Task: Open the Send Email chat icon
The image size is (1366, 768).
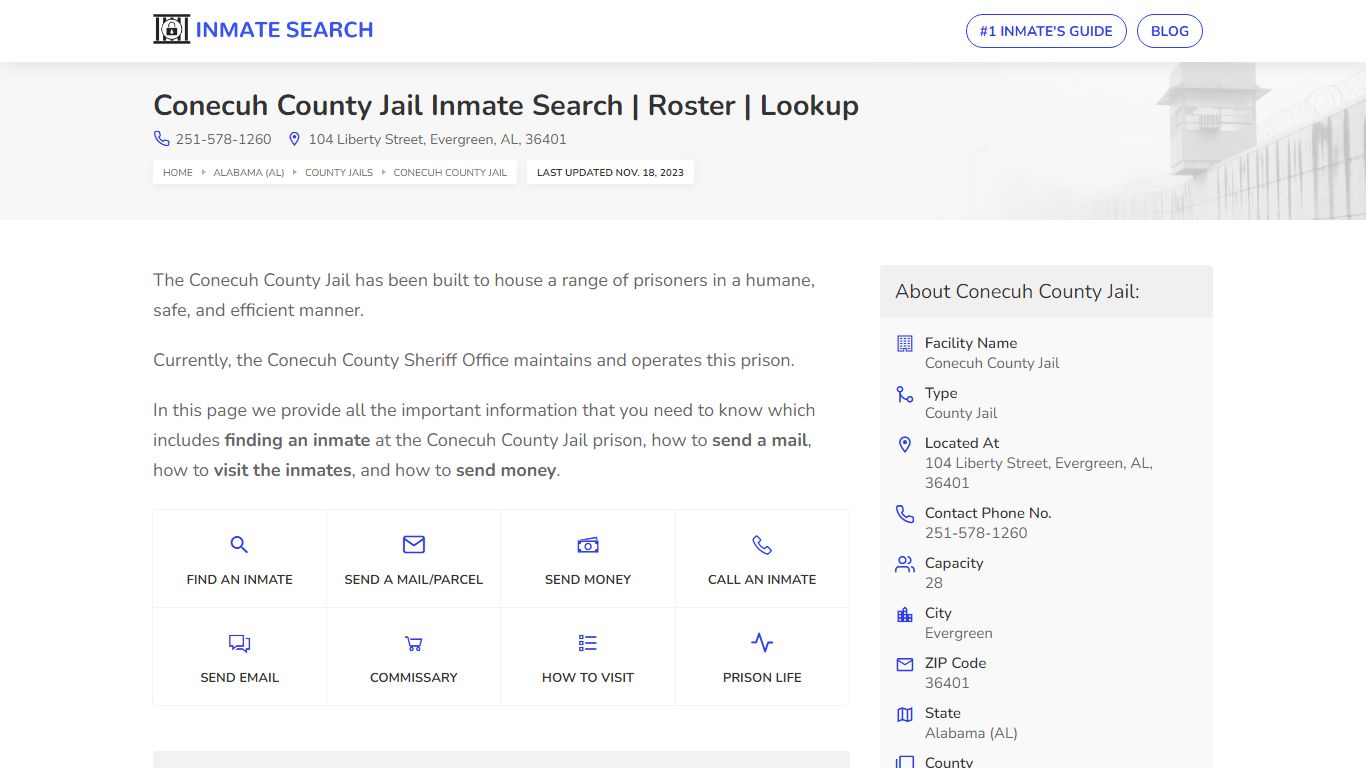Action: 239,643
